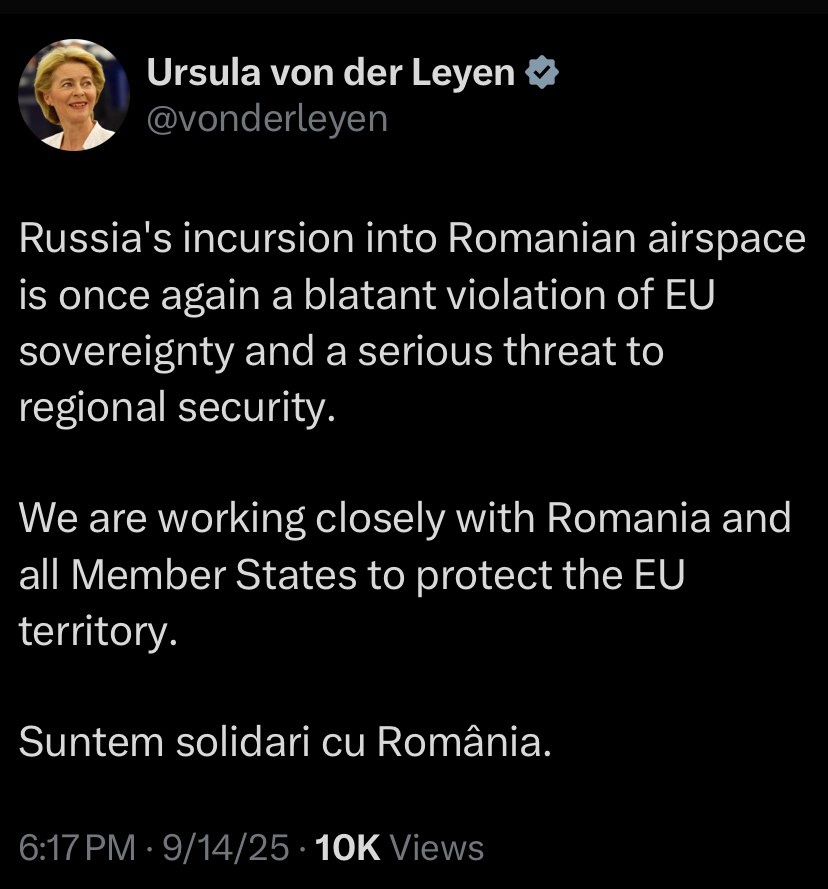Click the display name Ursula von der Leyen
The image size is (828, 889).
[331, 73]
